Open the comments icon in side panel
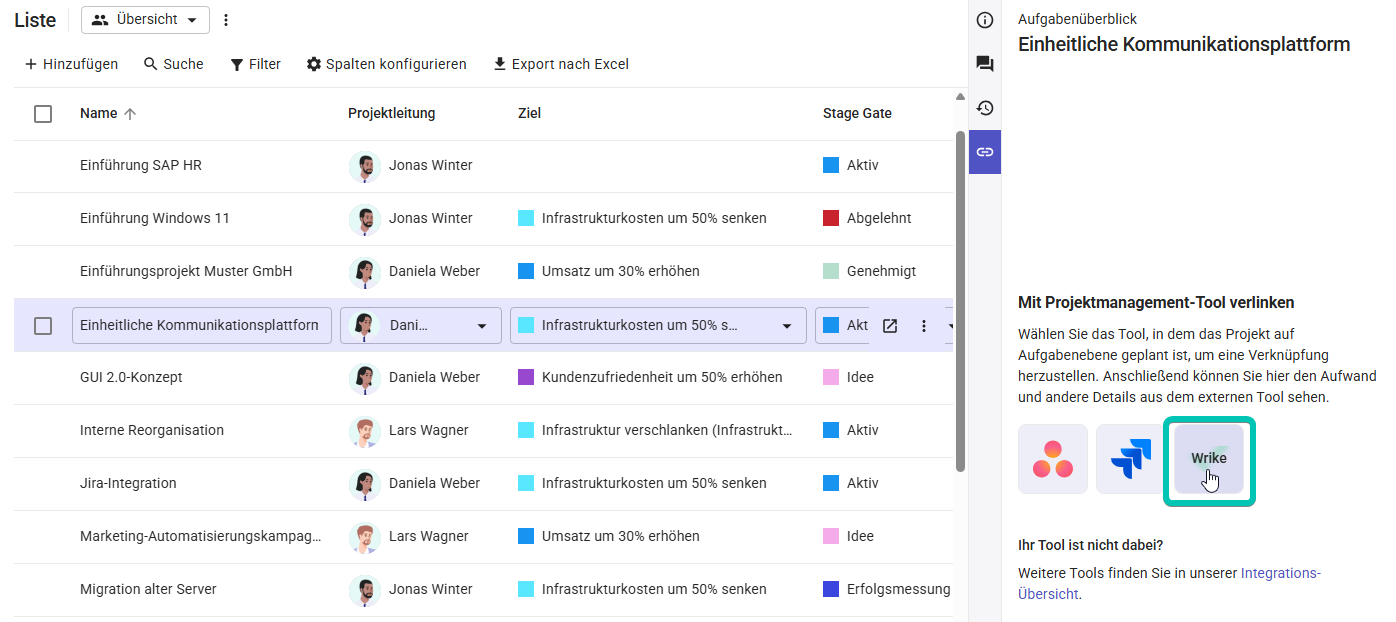The width and height of the screenshot is (1396, 622). 985,64
